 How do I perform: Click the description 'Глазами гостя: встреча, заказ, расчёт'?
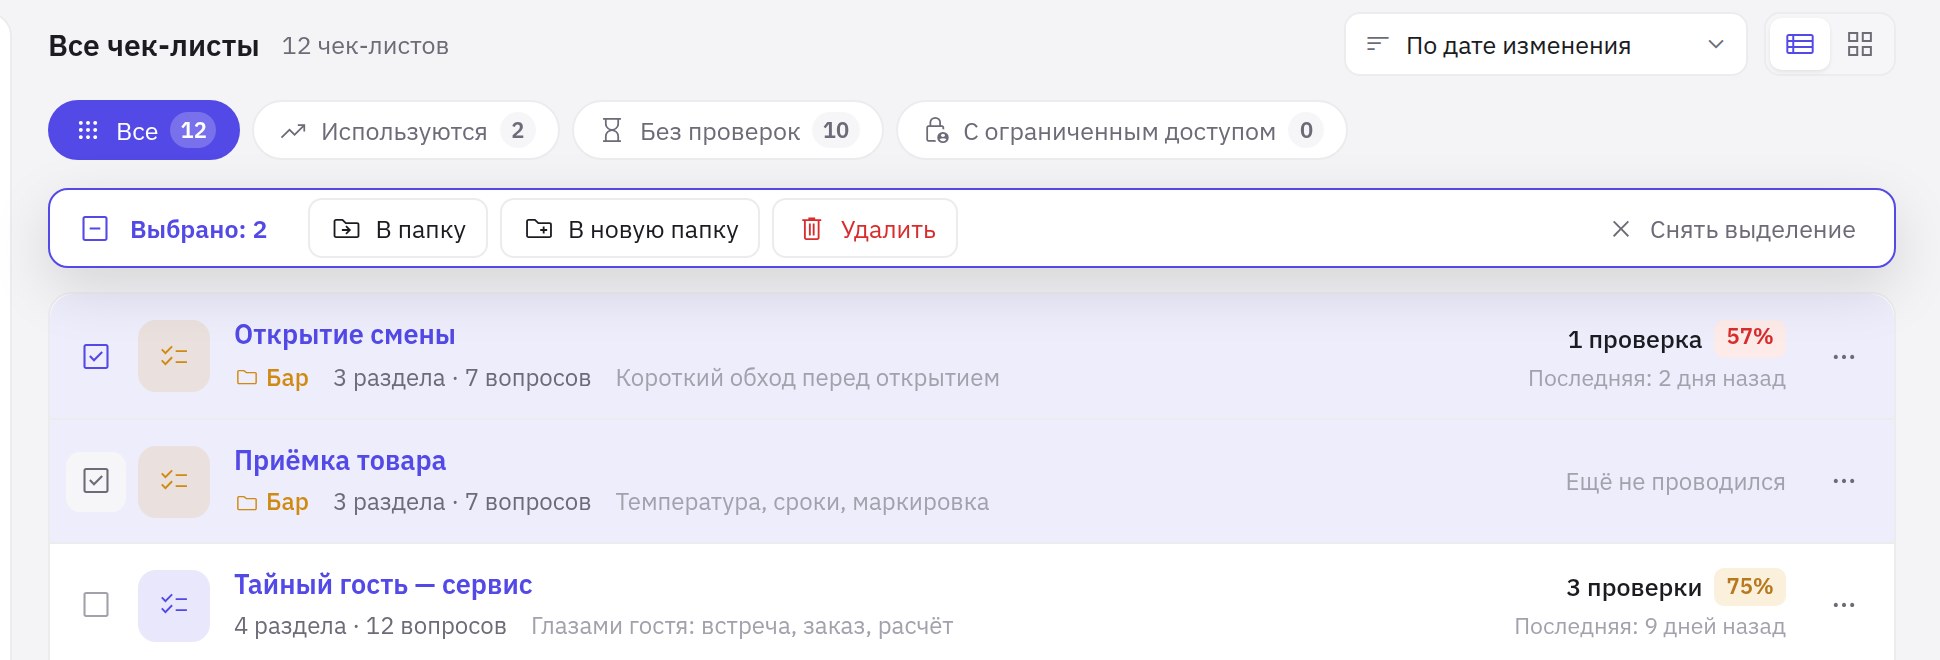coord(742,626)
